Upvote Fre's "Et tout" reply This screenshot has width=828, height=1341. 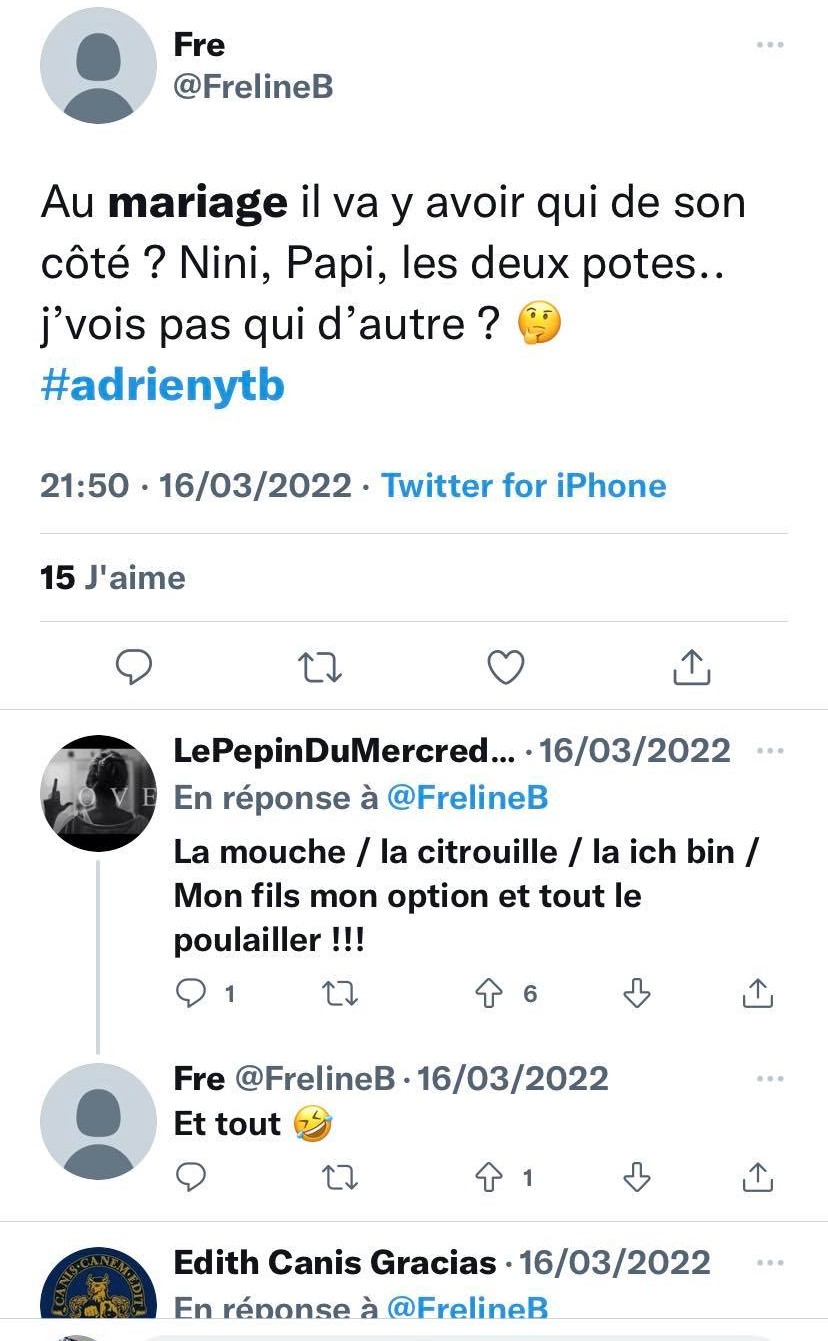pyautogui.click(x=490, y=1178)
